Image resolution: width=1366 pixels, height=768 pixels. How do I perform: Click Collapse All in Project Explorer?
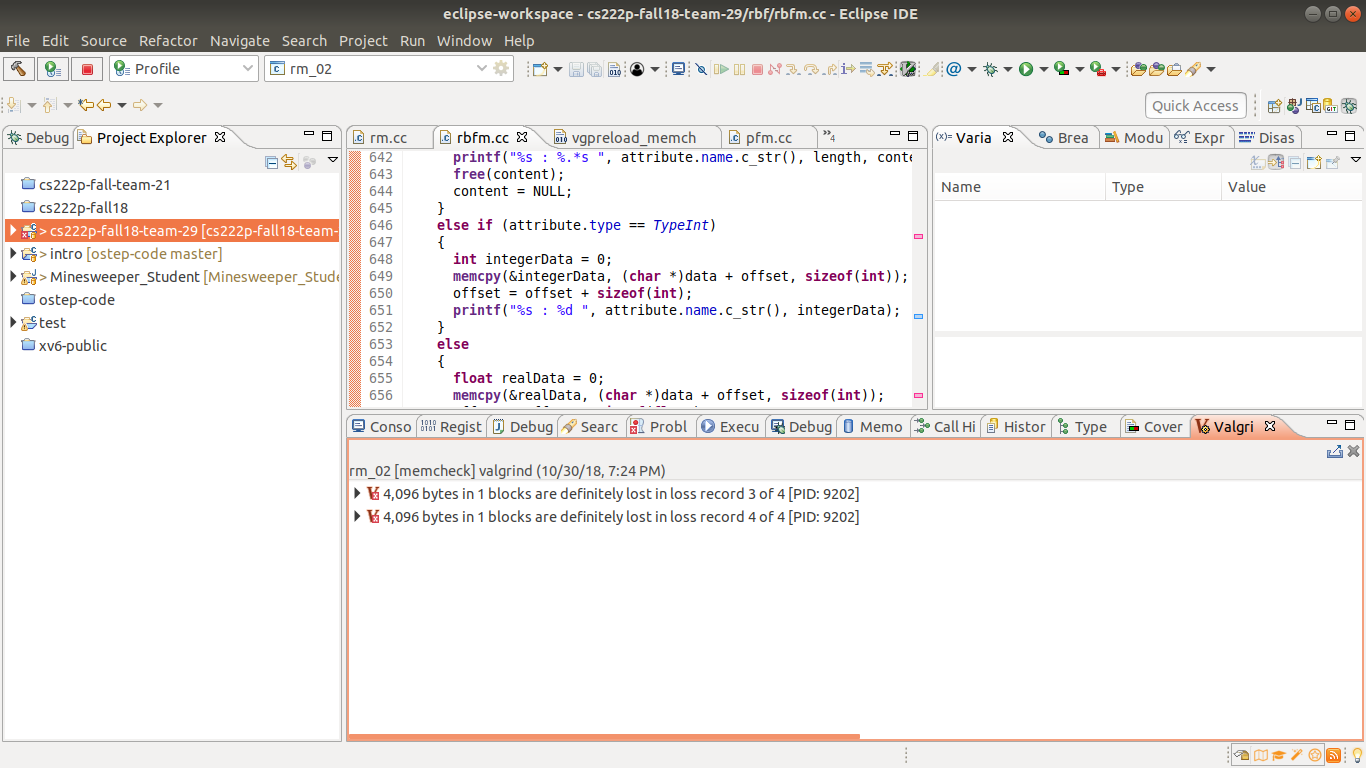[272, 162]
